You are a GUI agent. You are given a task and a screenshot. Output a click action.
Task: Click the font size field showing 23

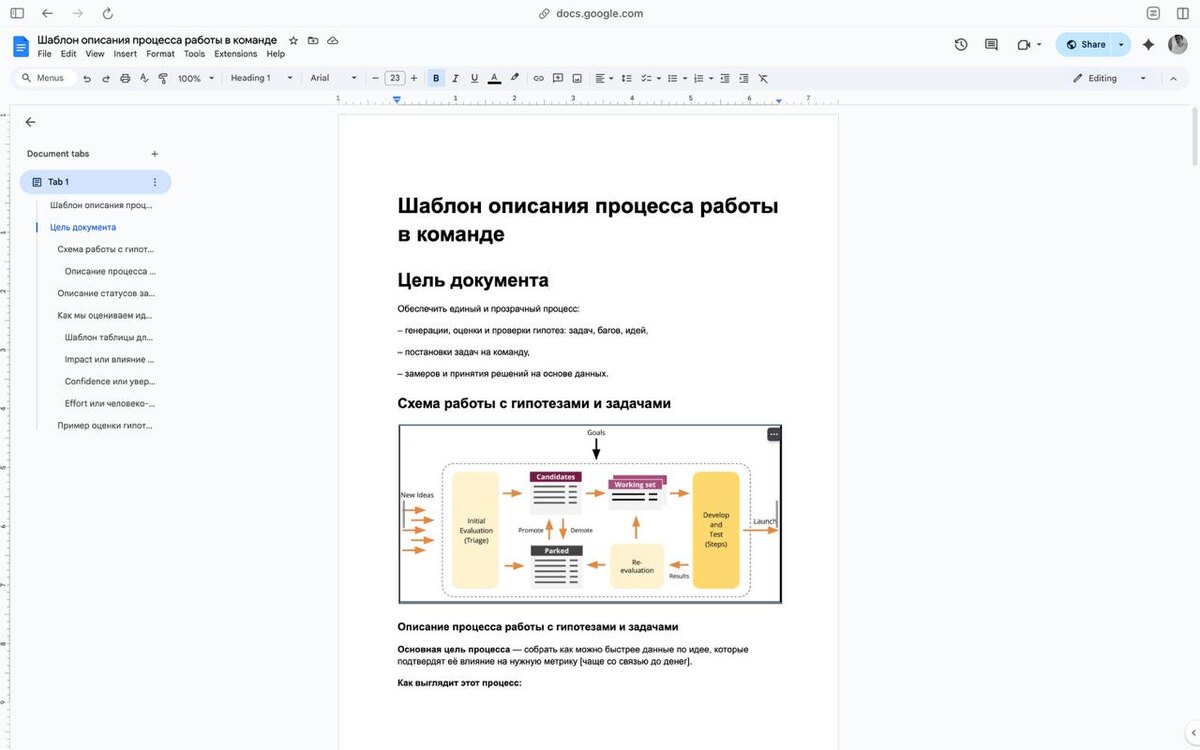point(394,78)
